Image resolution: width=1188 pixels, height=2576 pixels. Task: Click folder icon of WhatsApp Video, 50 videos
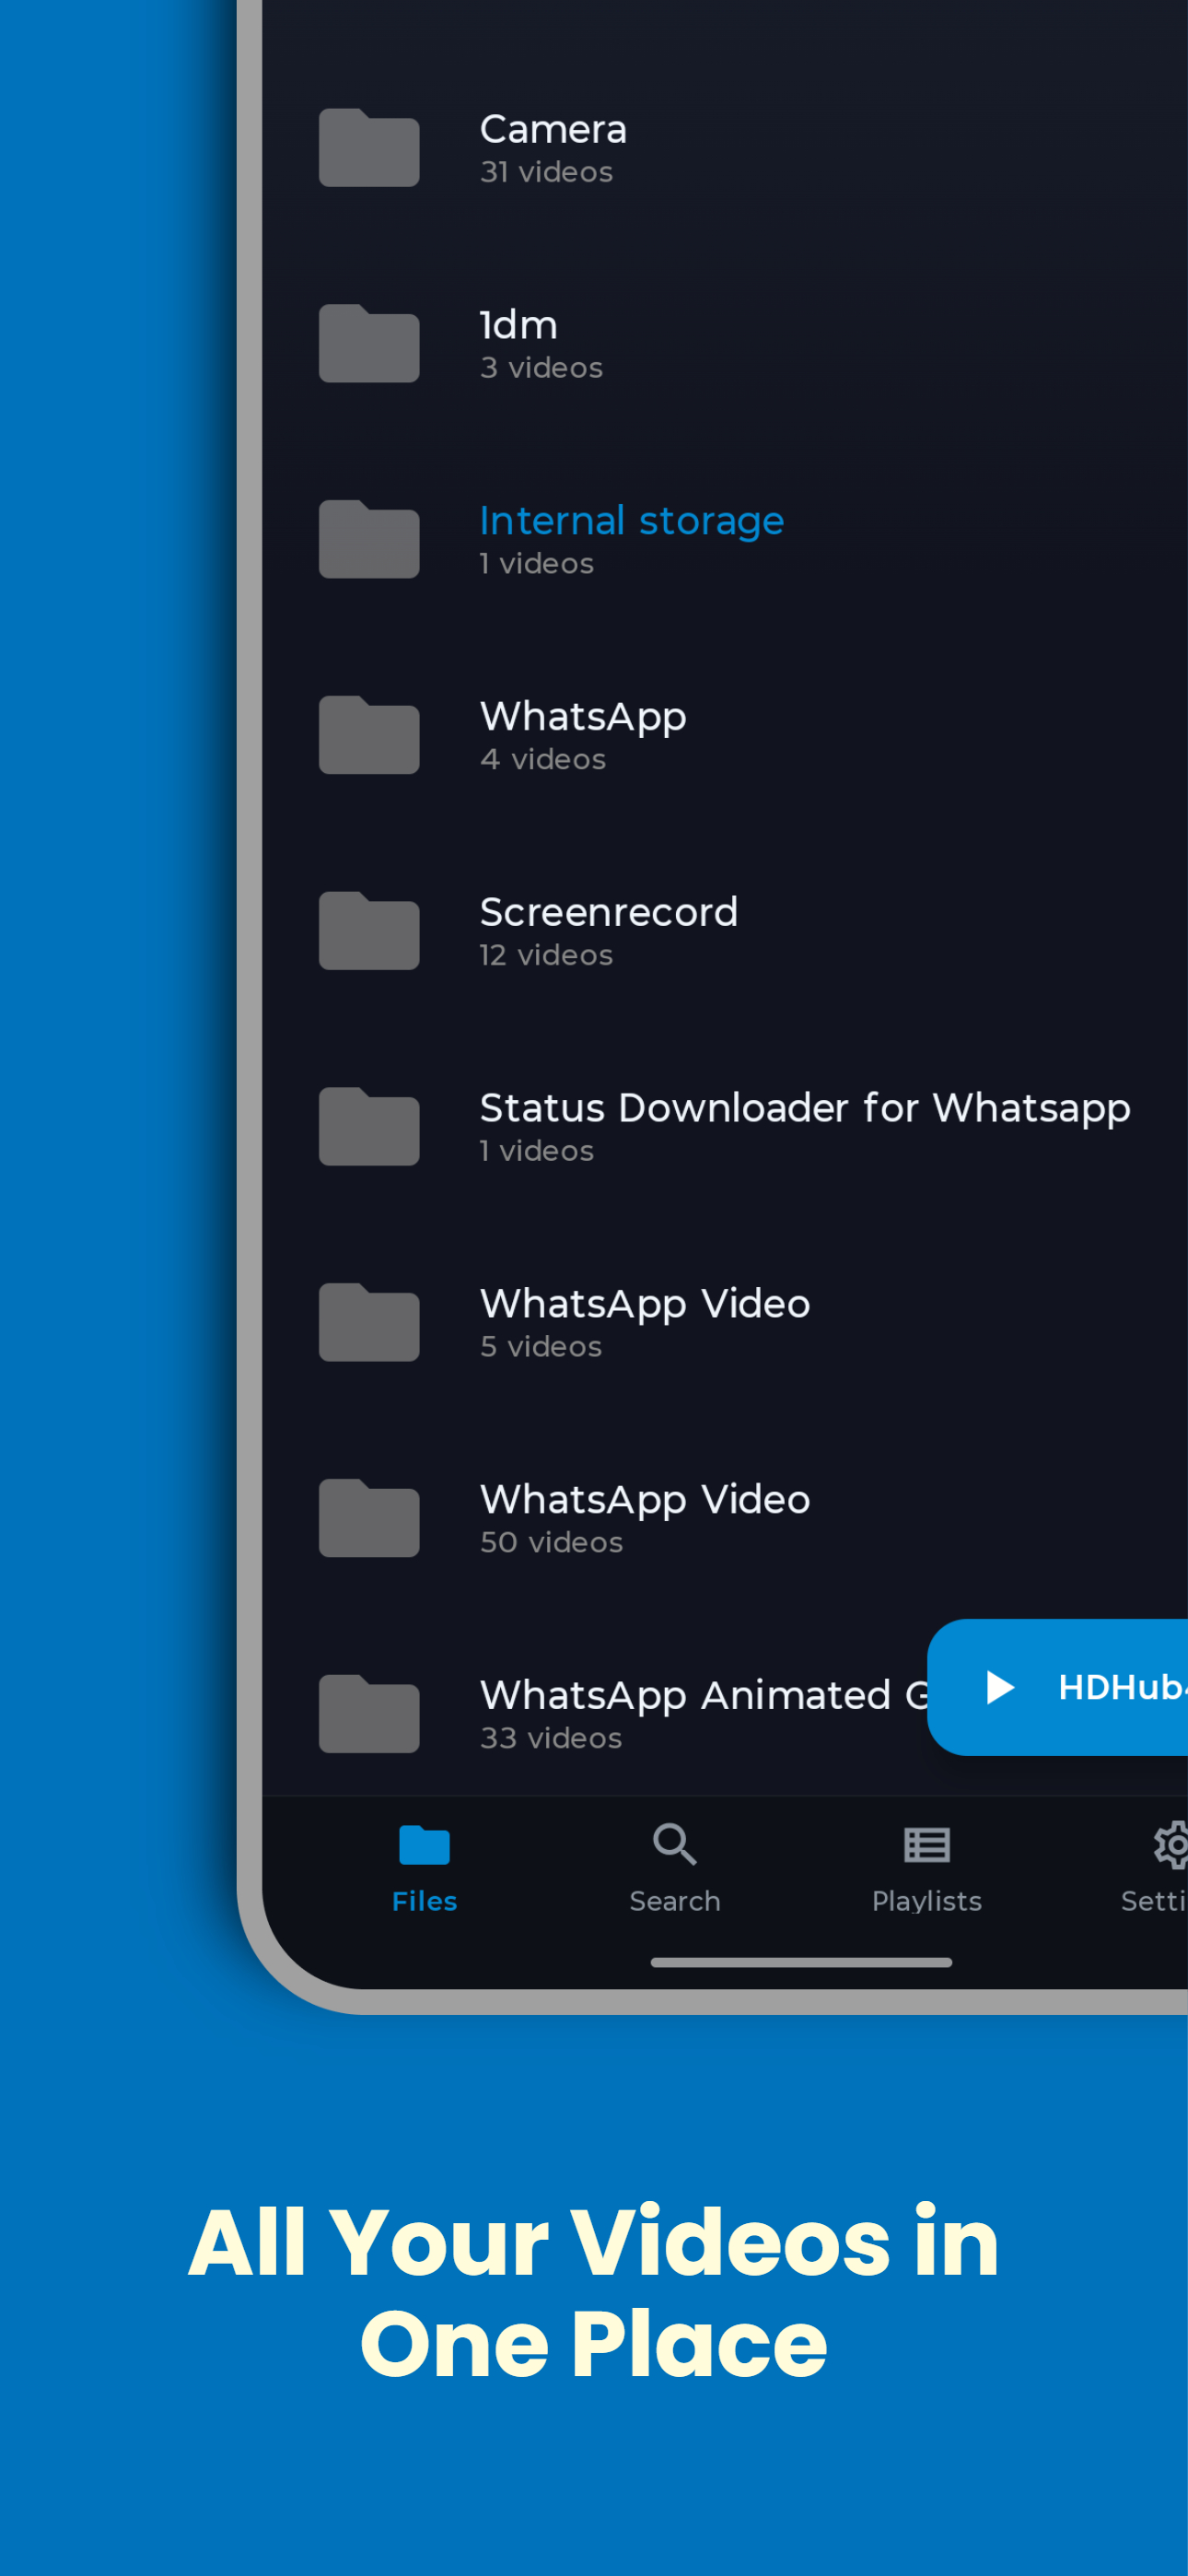point(369,1519)
